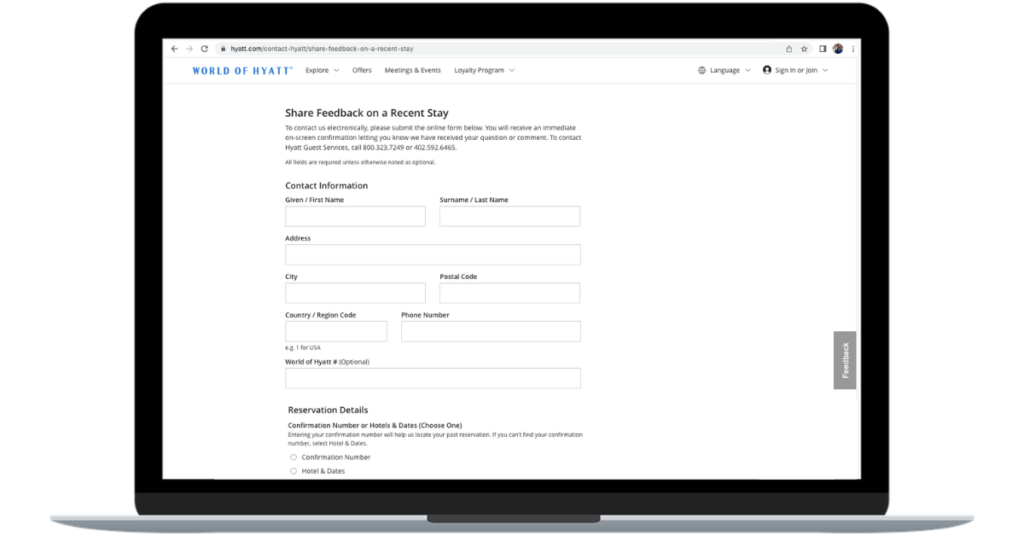Click the browser forward arrow
Image resolution: width=1024 pixels, height=536 pixels.
pyautogui.click(x=188, y=48)
